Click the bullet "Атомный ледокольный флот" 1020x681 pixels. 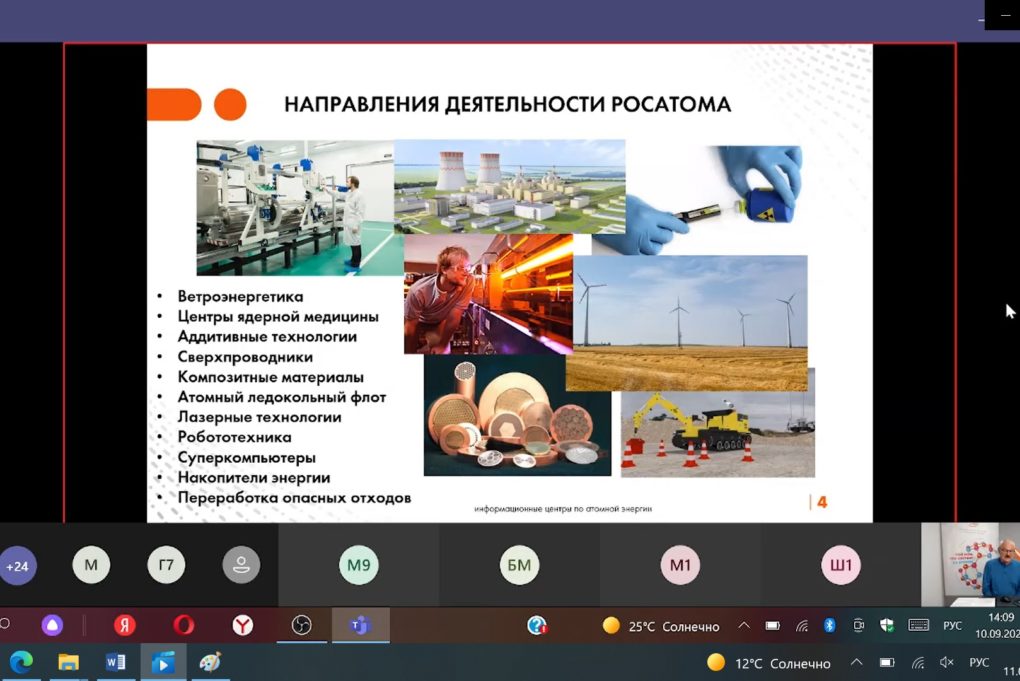(x=282, y=397)
